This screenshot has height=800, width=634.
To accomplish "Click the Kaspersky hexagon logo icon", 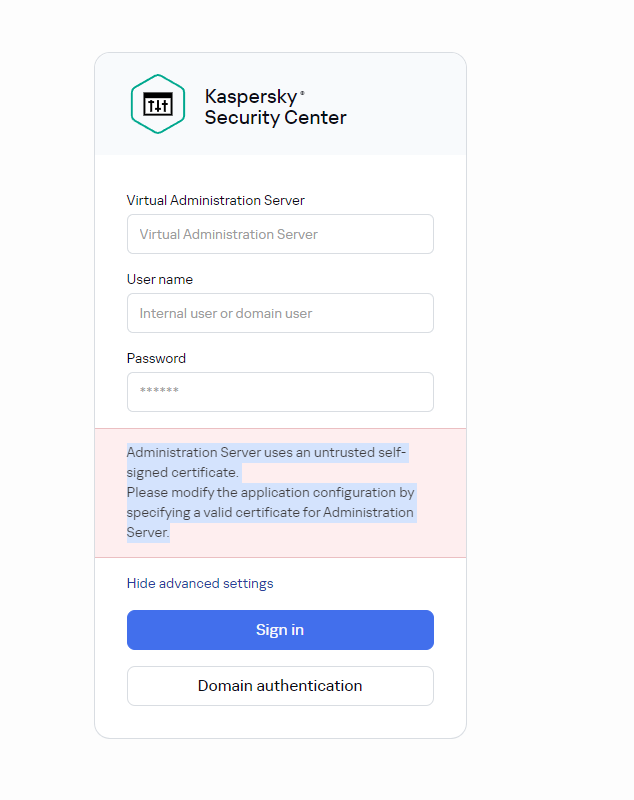I will (x=158, y=104).
